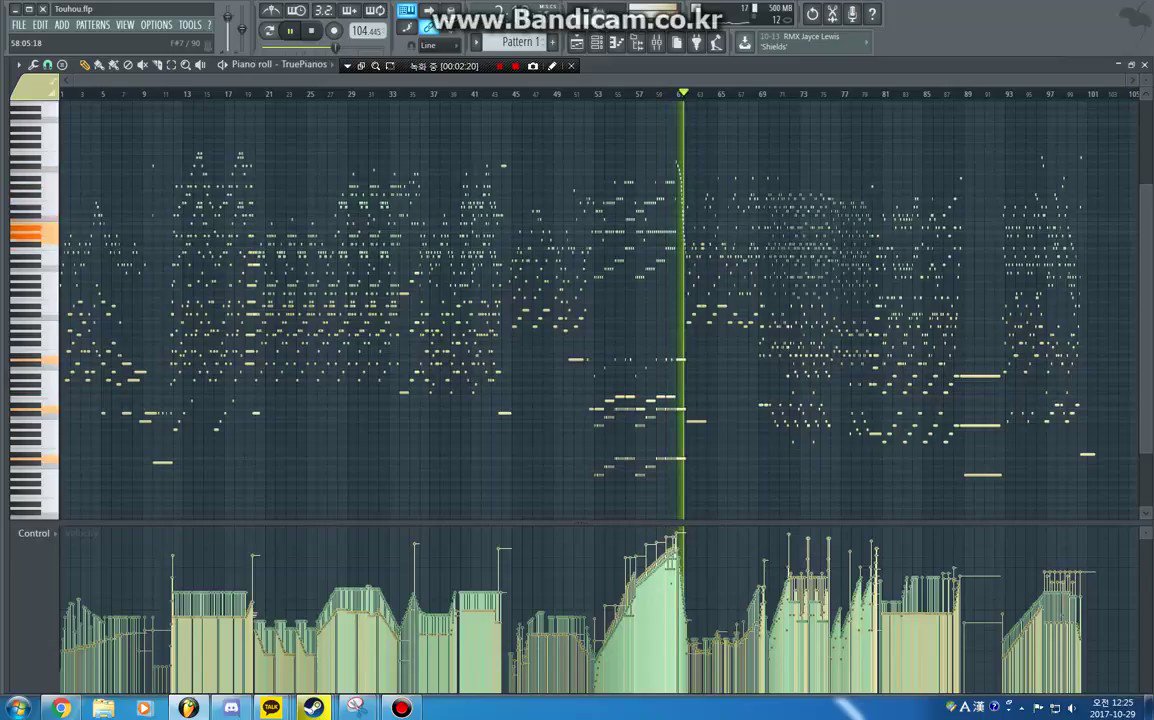This screenshot has width=1154, height=720.
Task: Toggle the 3.2 countdown before recording
Action: tap(323, 10)
